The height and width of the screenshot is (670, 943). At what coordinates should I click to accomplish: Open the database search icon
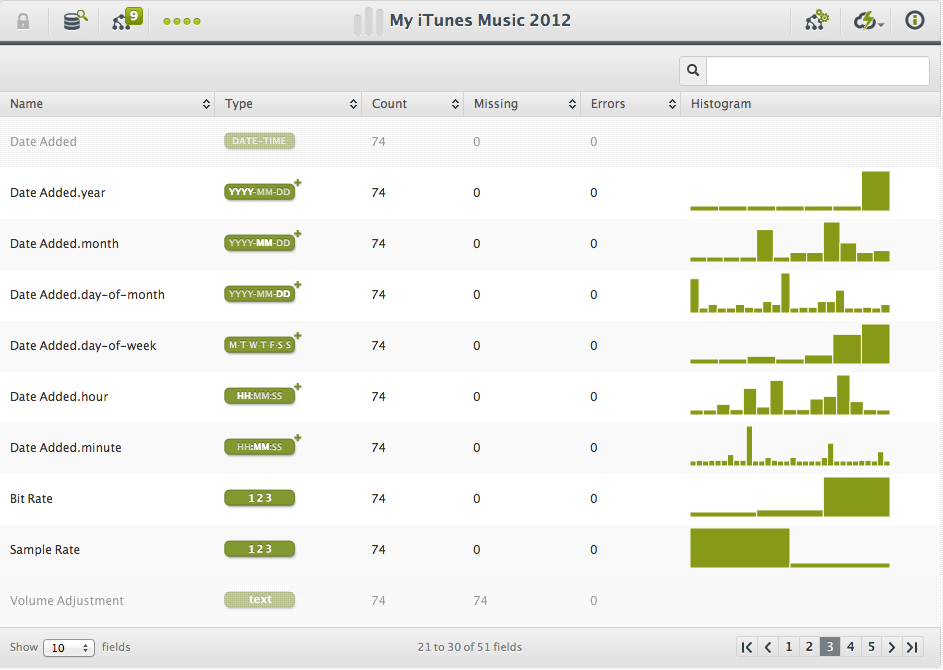point(75,20)
